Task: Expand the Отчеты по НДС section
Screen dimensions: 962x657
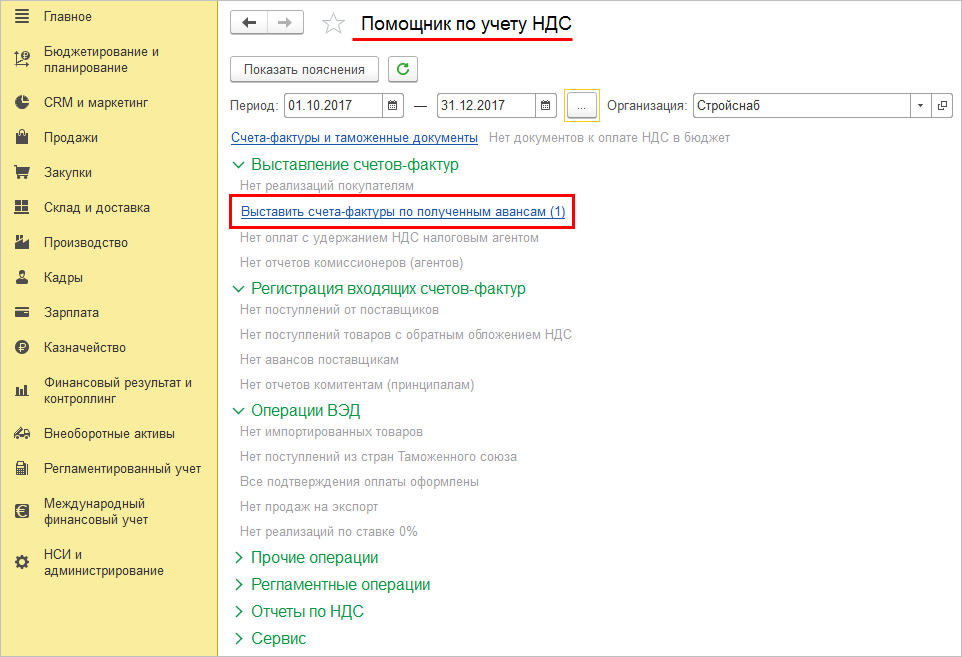Action: [238, 612]
